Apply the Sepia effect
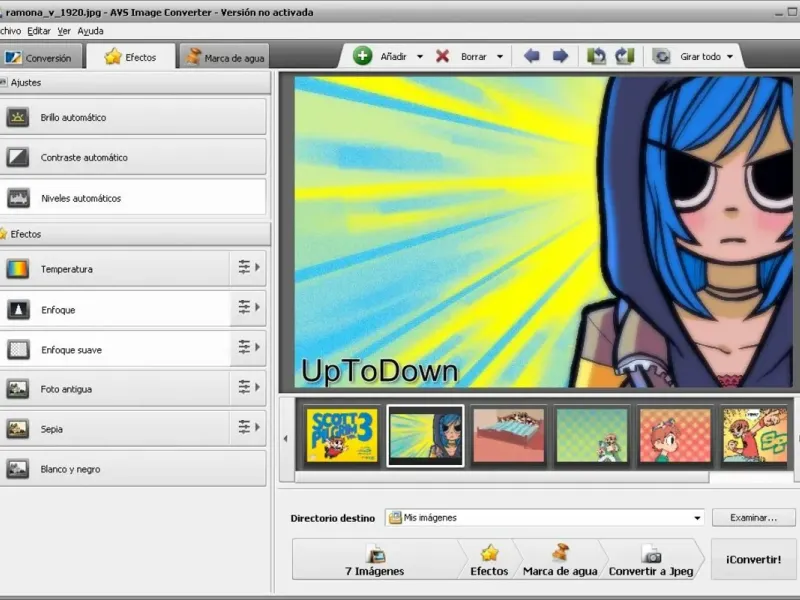The height and width of the screenshot is (600, 800). point(116,428)
